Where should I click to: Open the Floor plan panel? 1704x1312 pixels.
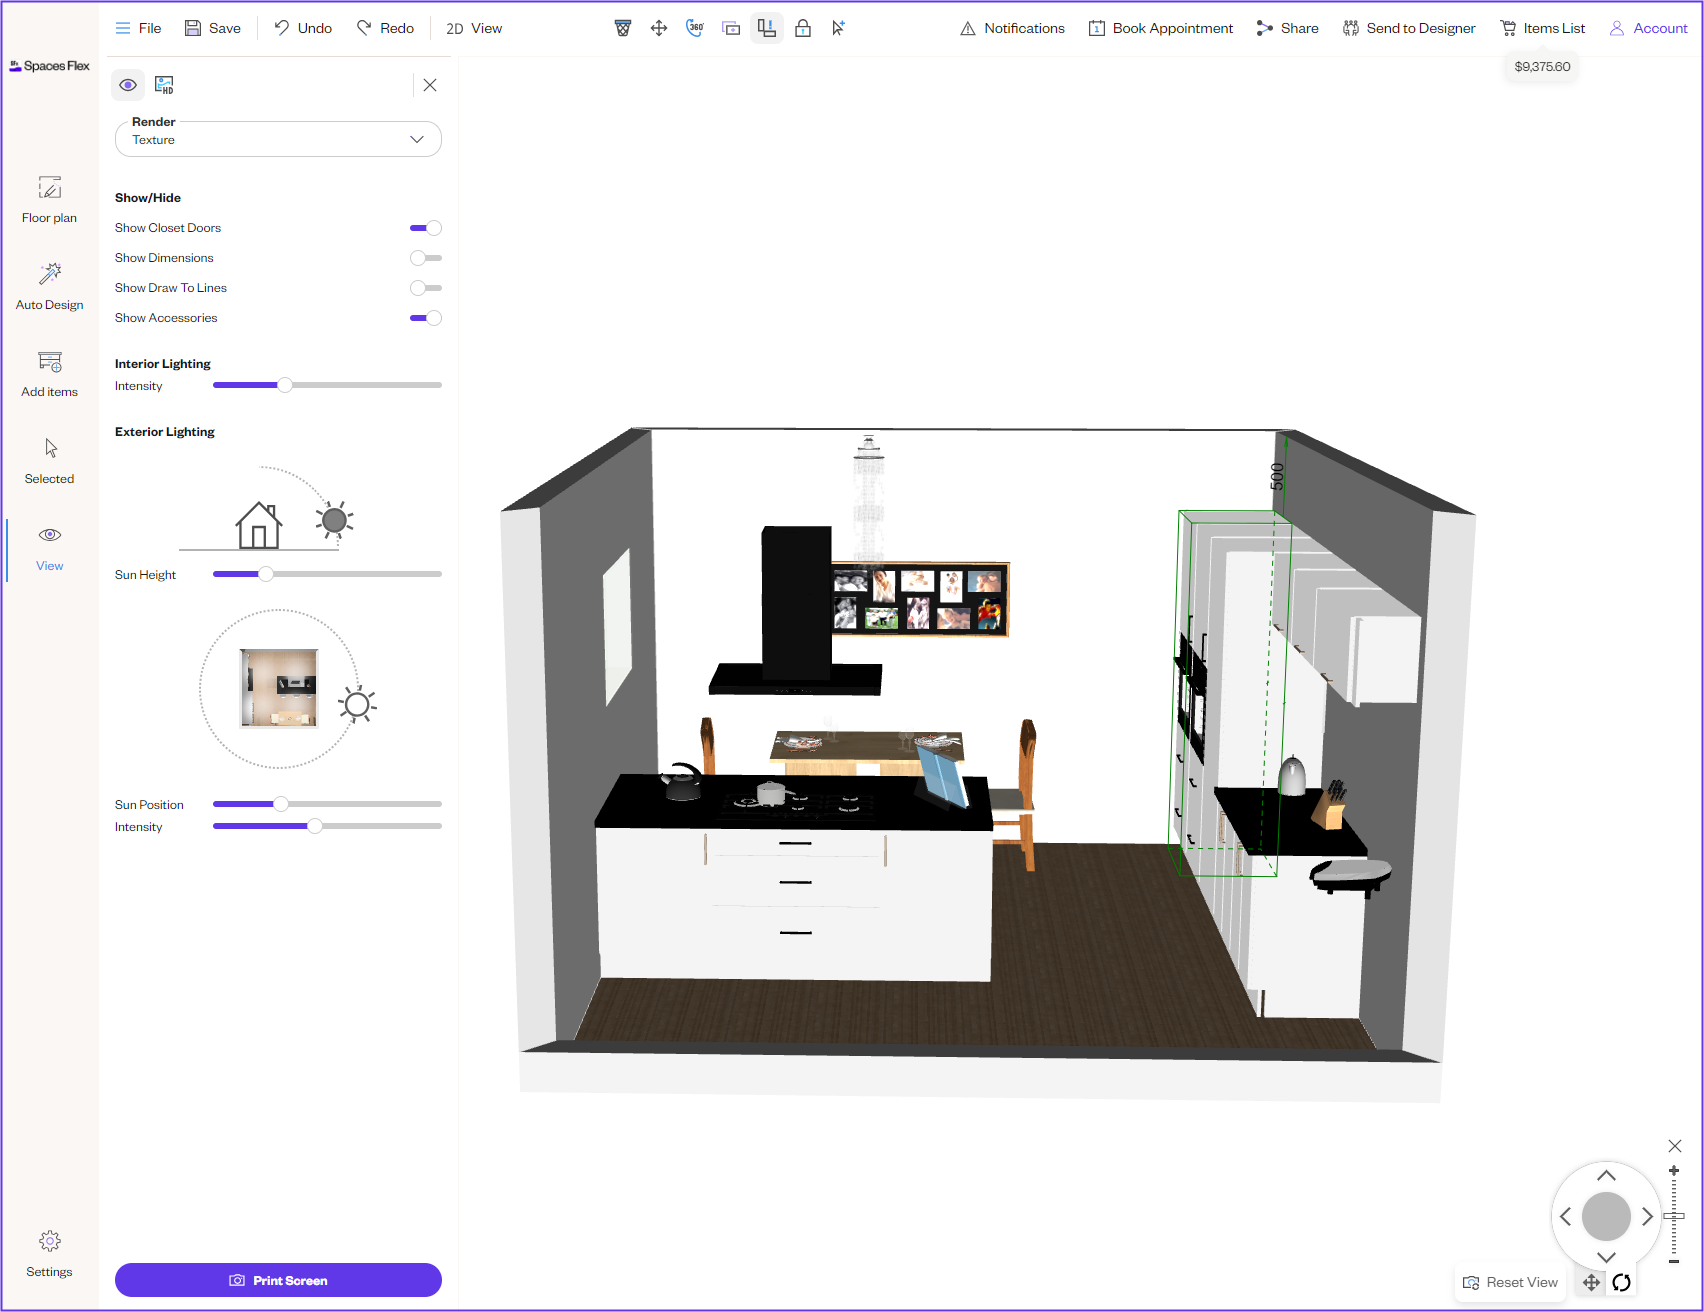(49, 199)
